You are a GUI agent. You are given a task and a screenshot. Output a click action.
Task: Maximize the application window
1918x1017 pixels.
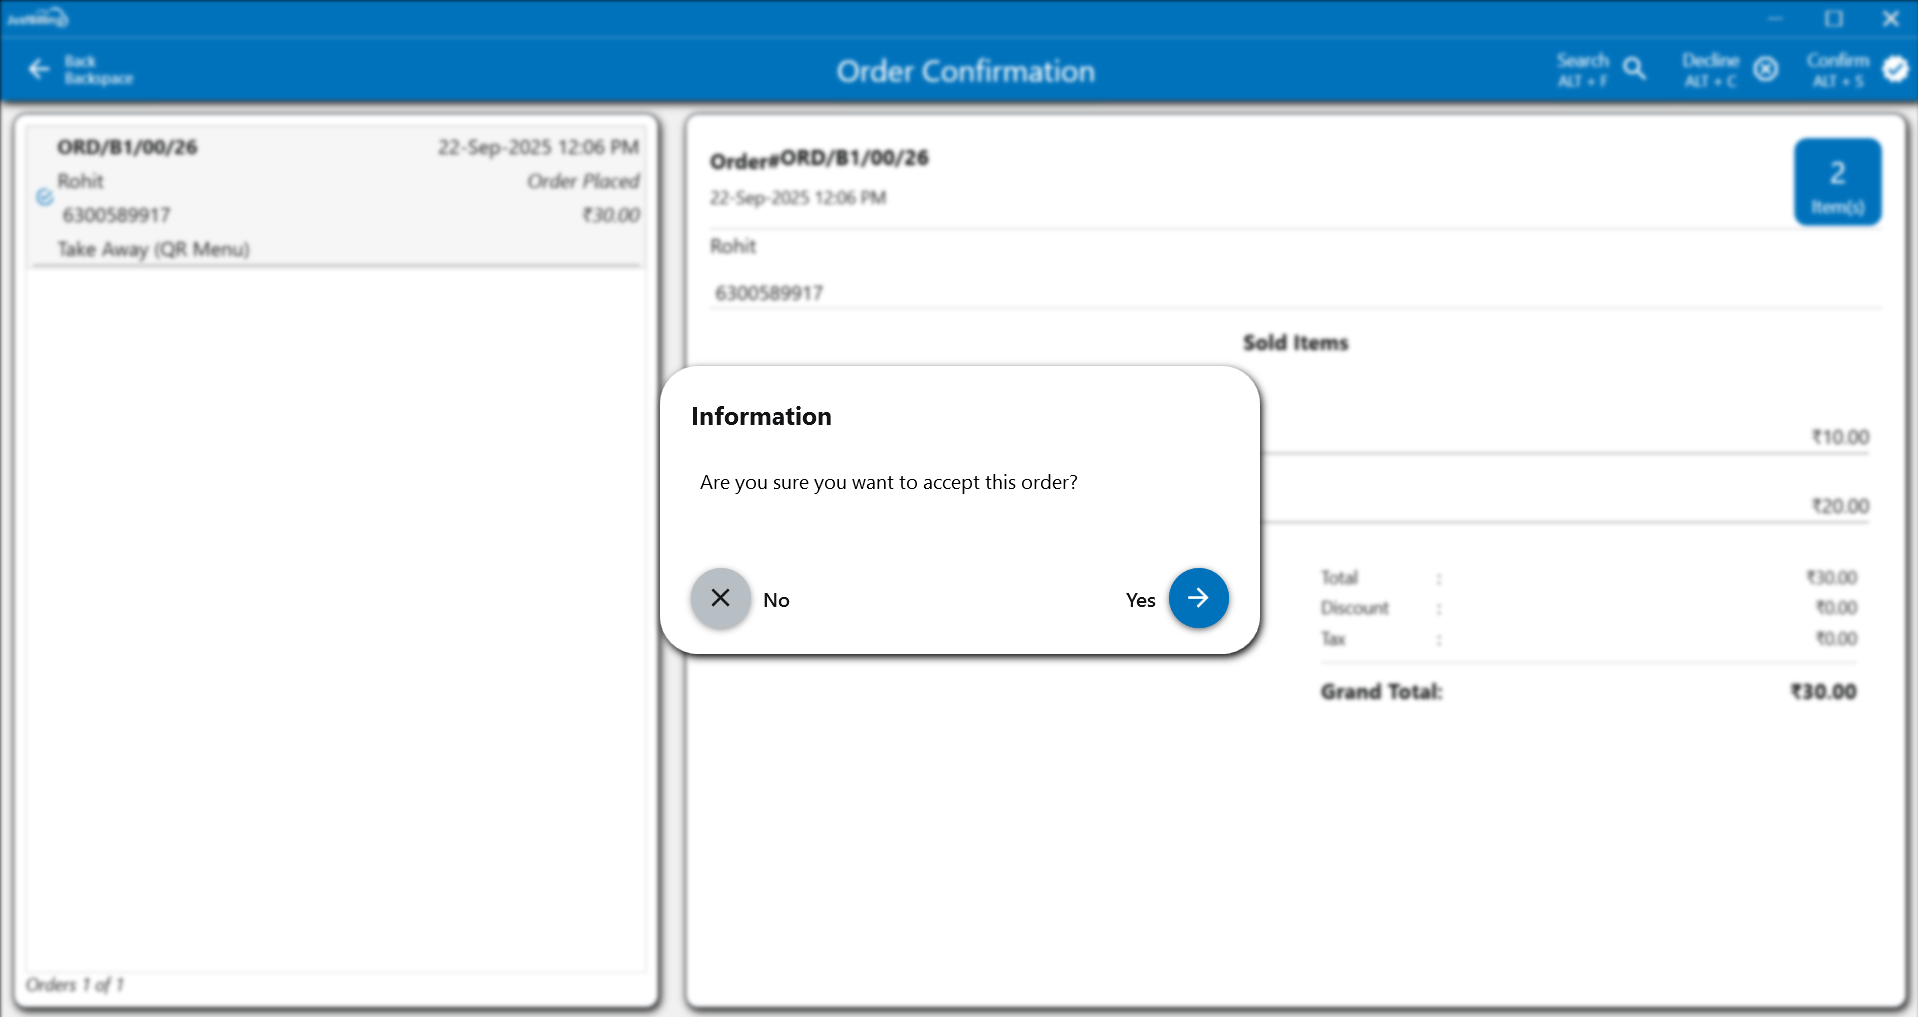click(1833, 19)
